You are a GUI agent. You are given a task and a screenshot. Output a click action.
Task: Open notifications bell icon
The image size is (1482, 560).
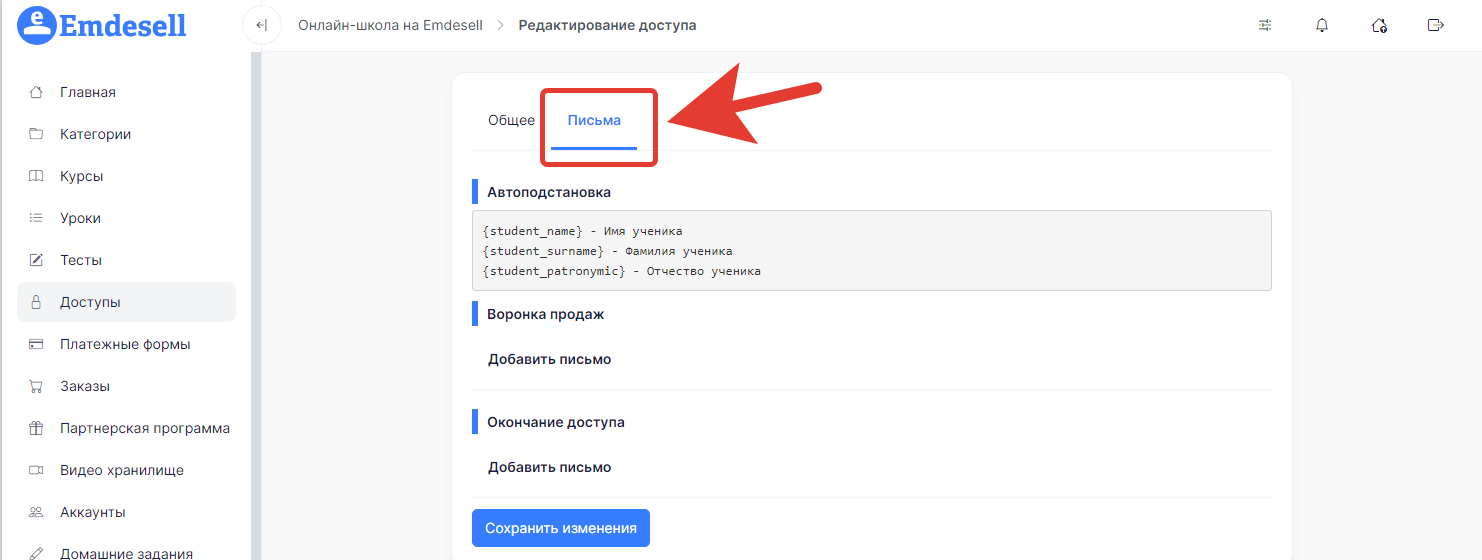(x=1322, y=25)
